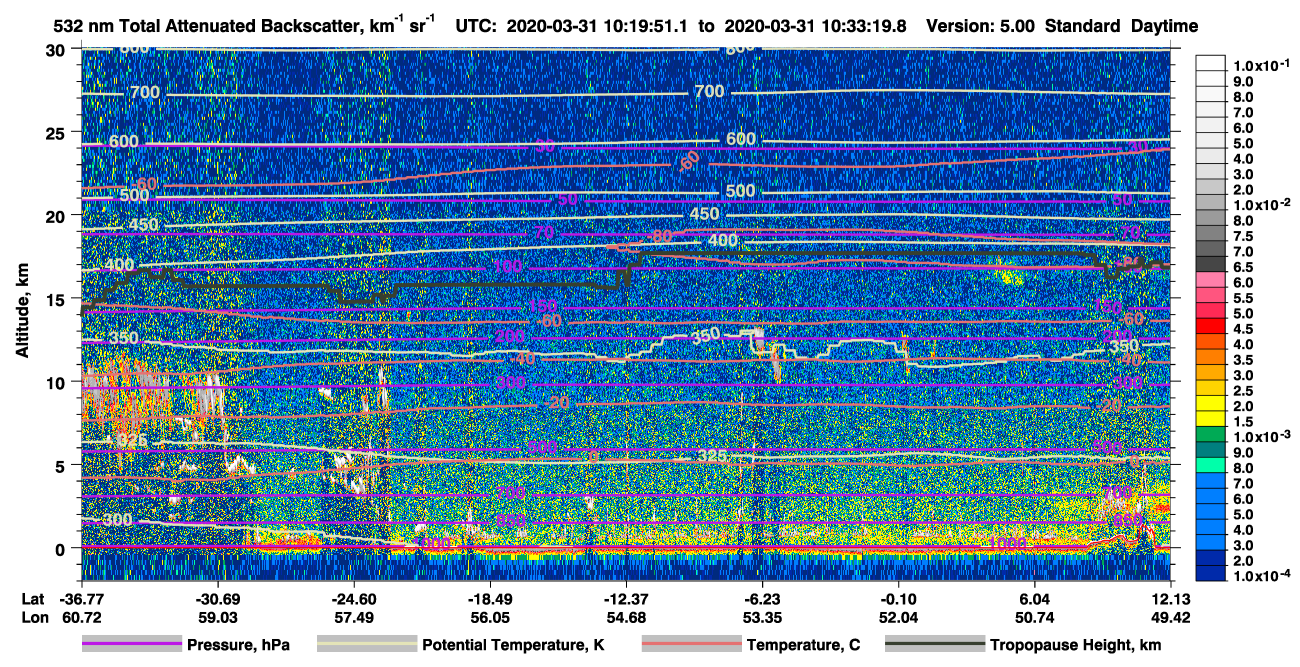This screenshot has width=1300, height=667.
Task: Click the 'Temperature, C' legend label
Action: click(803, 645)
